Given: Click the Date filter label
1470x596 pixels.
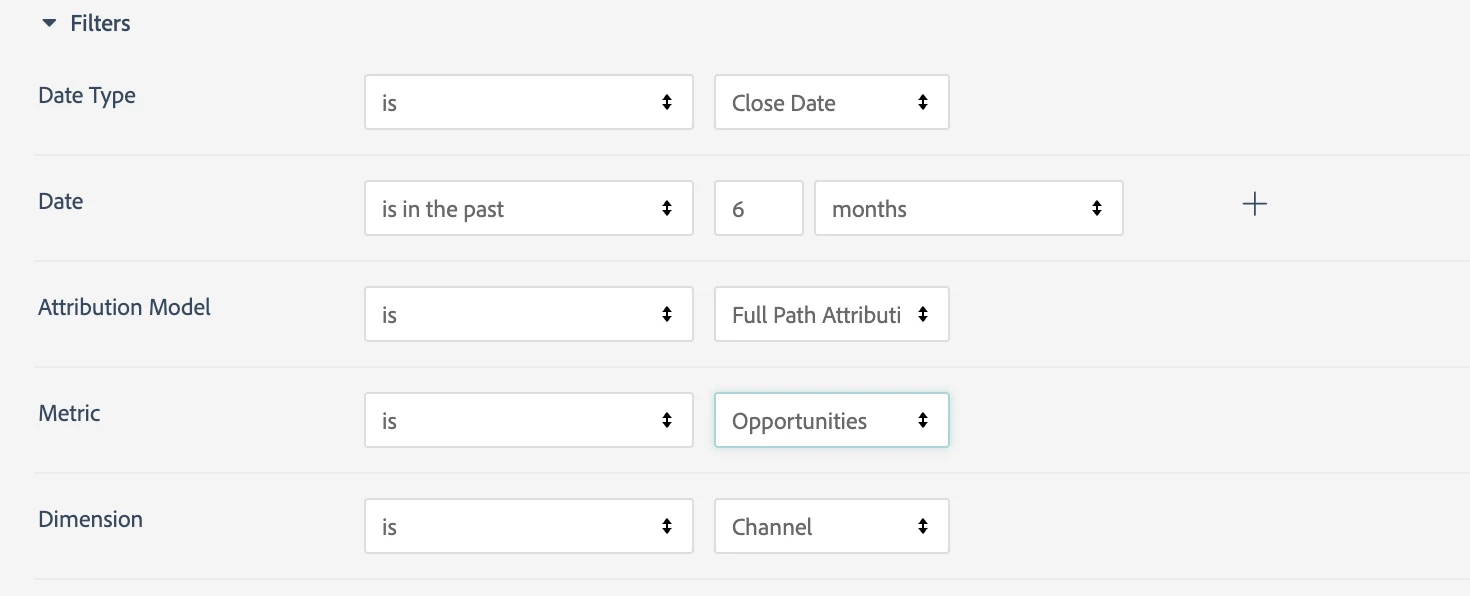Looking at the screenshot, I should pos(60,201).
